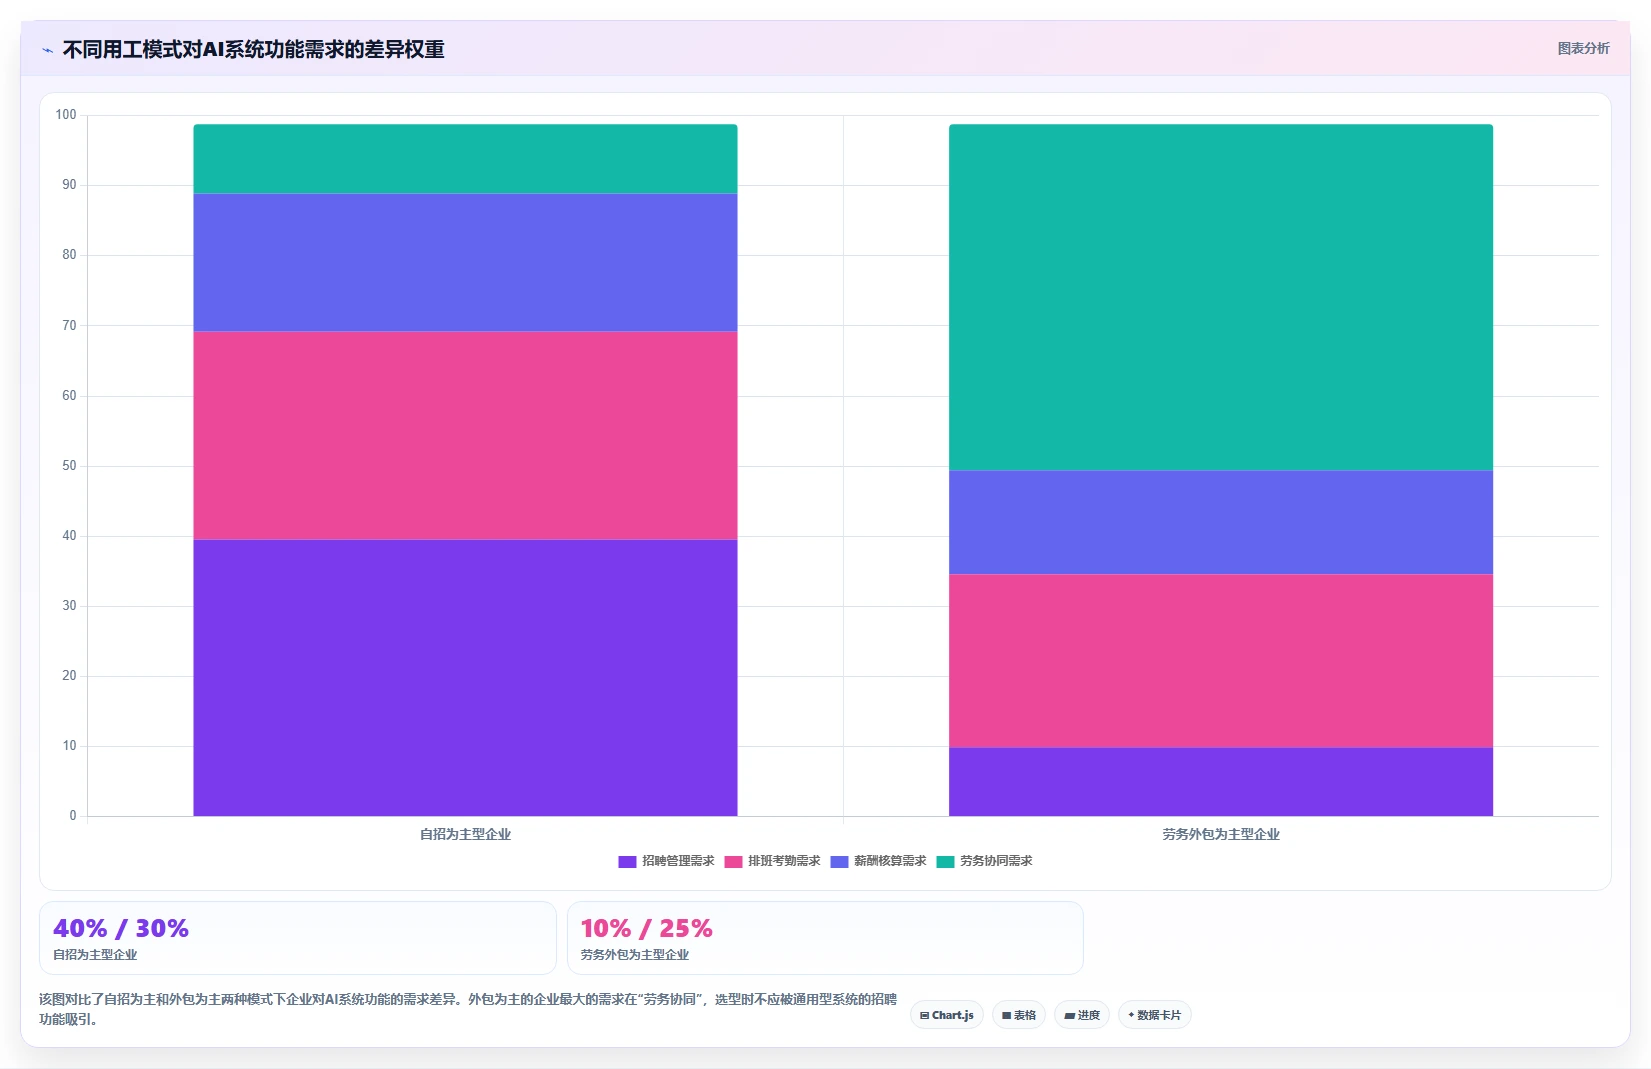The width and height of the screenshot is (1651, 1069).
Task: Click teal 劳务协同 segment of 自招为主型企业 bar
Action: click(465, 159)
